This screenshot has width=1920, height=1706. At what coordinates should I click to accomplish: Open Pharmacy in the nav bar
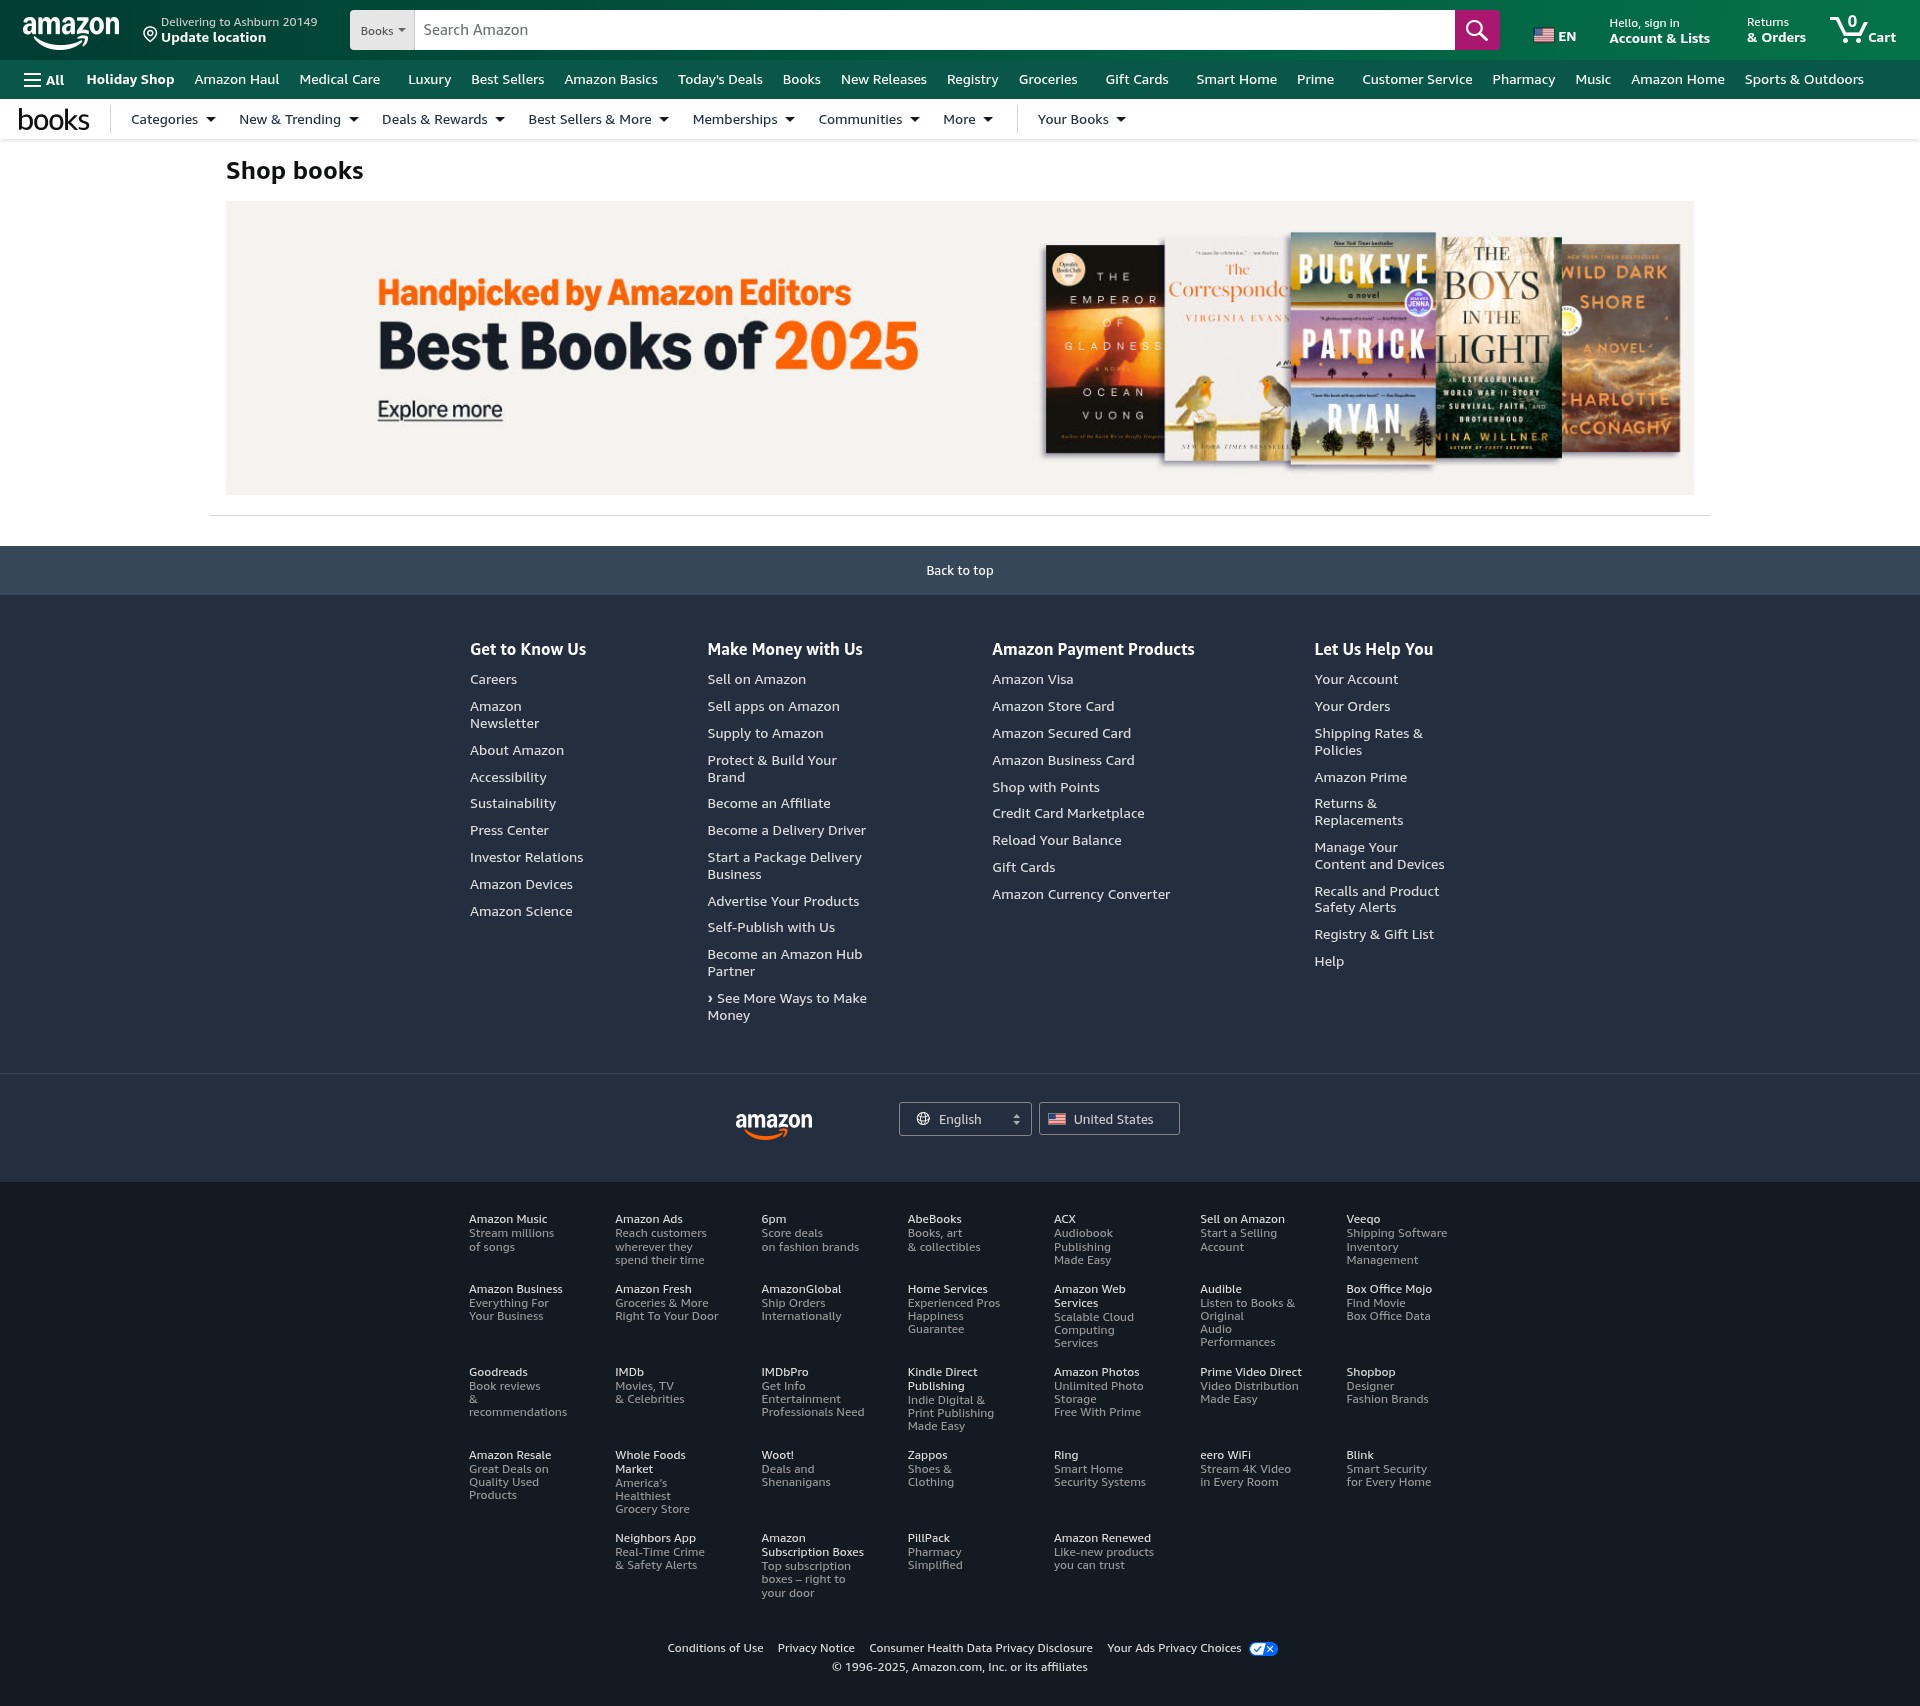pyautogui.click(x=1523, y=80)
